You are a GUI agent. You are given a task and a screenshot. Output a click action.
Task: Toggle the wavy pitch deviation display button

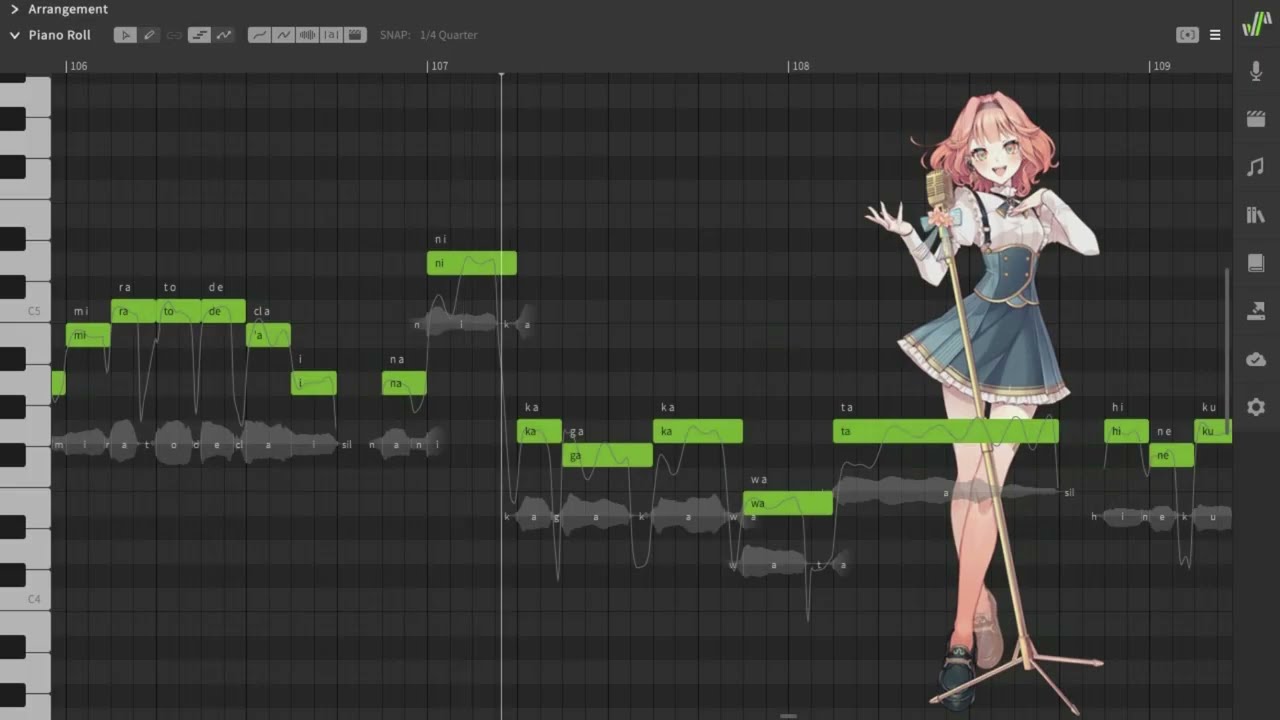pyautogui.click(x=283, y=35)
